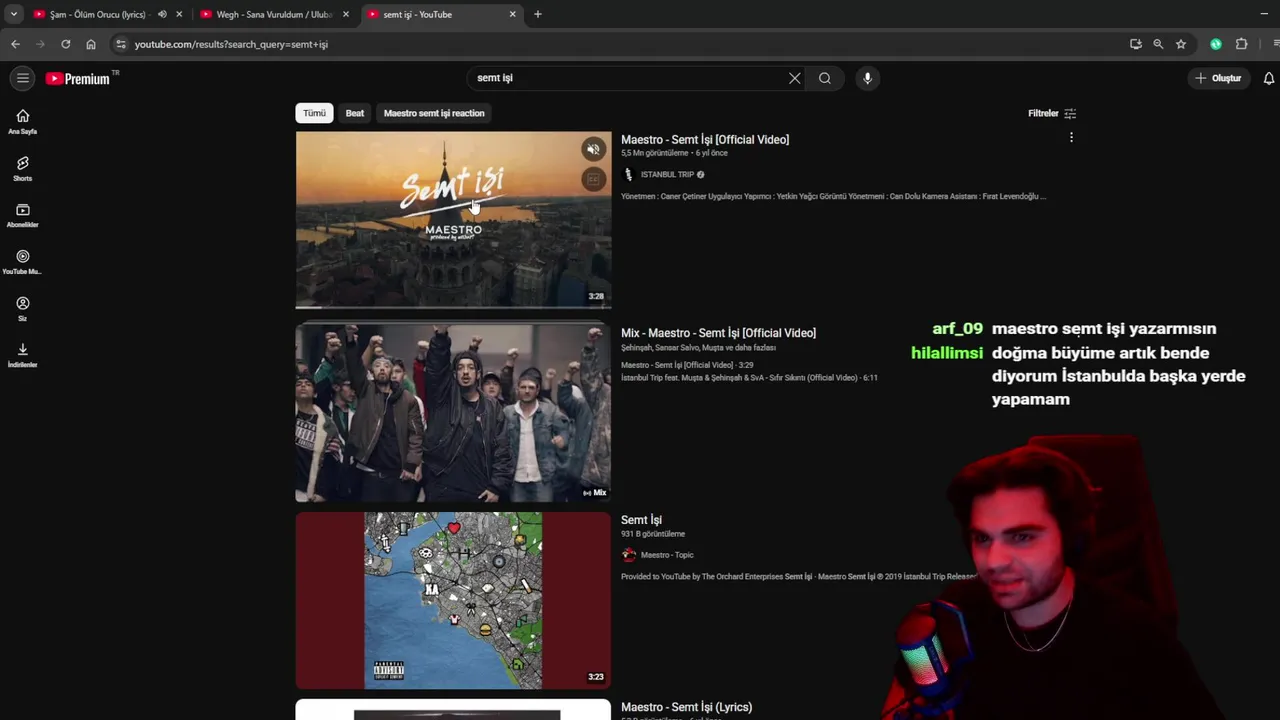Viewport: 1280px width, 720px height.
Task: Start voice search with the microphone
Action: coord(867,78)
